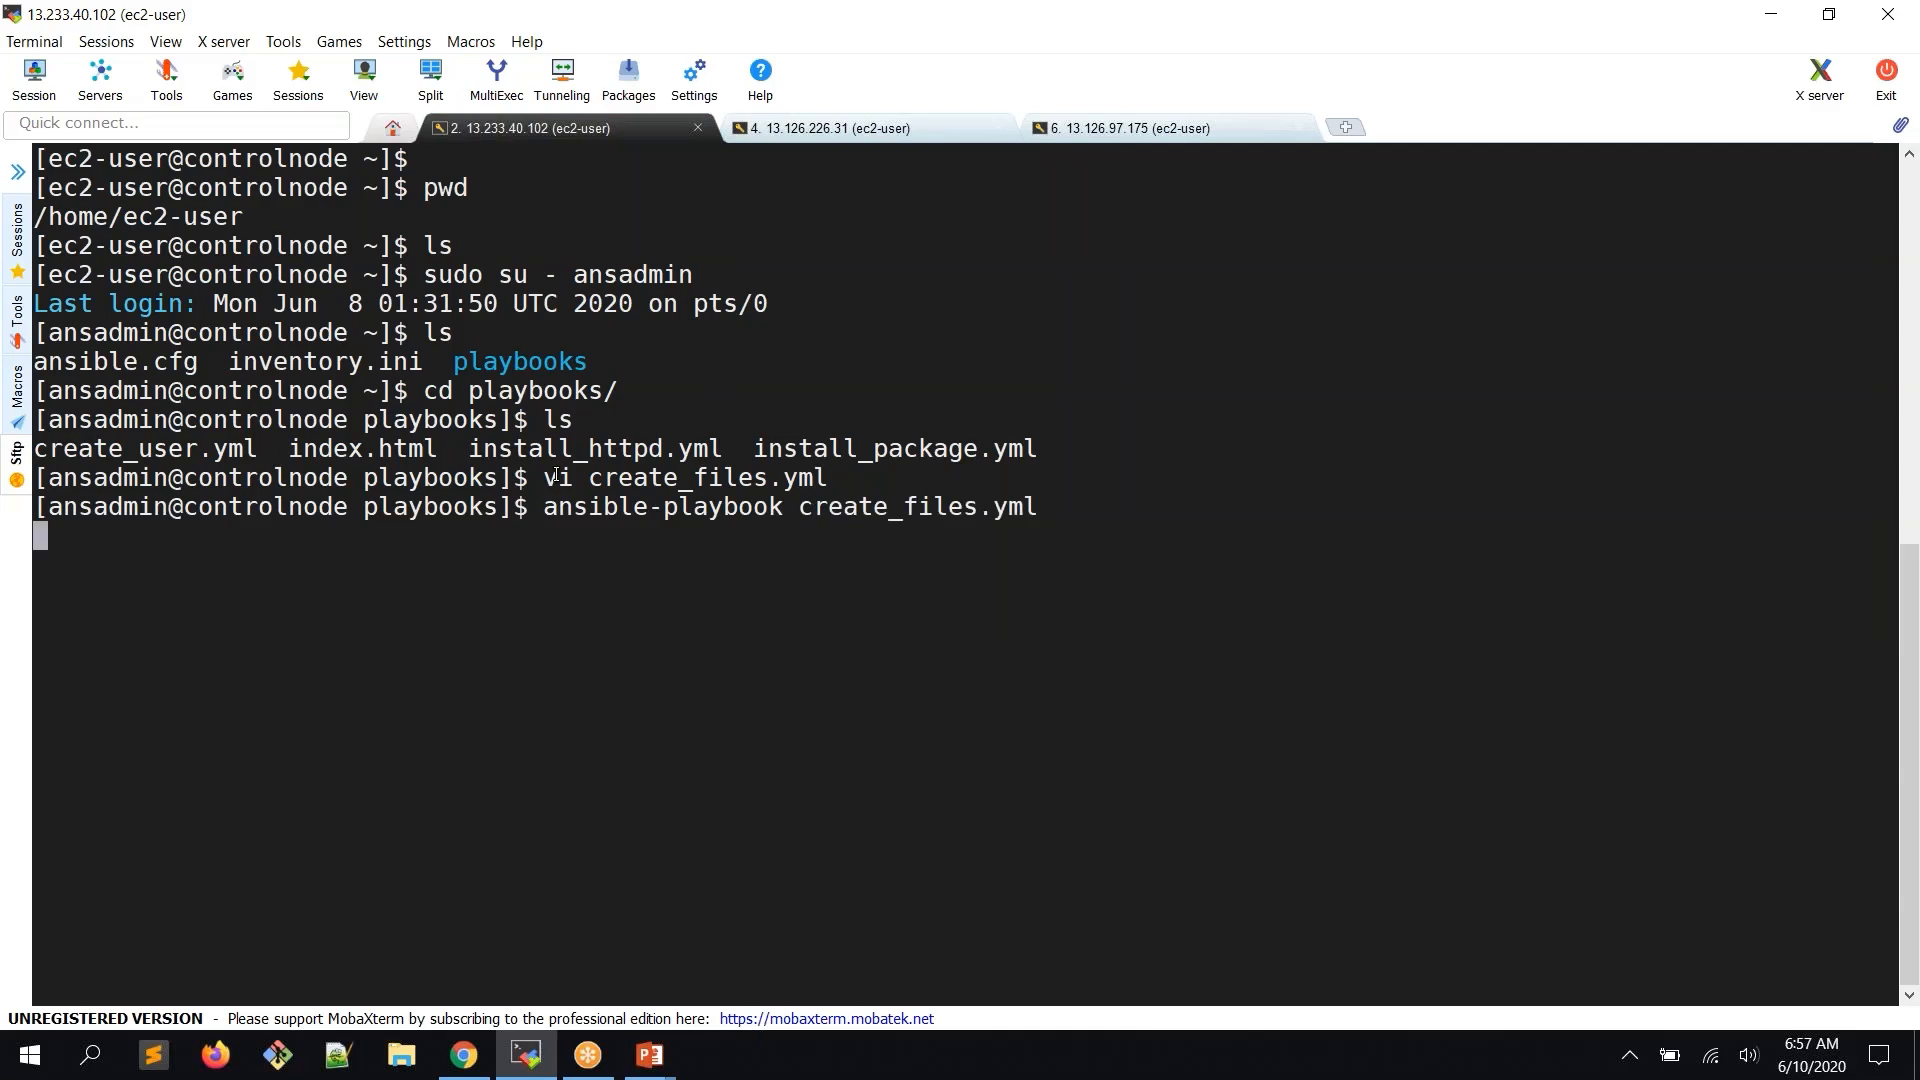The height and width of the screenshot is (1080, 1920).
Task: Click the playbooks directory name in terminal
Action: click(520, 361)
